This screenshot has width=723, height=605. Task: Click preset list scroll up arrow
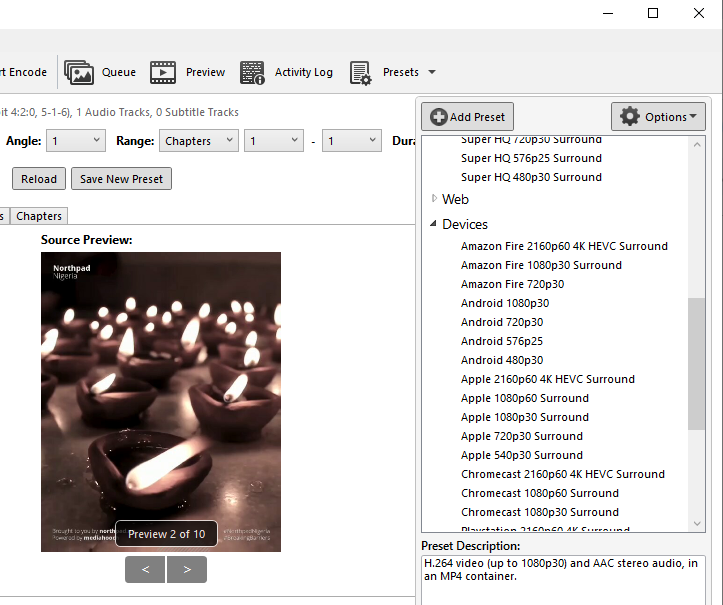click(x=697, y=145)
